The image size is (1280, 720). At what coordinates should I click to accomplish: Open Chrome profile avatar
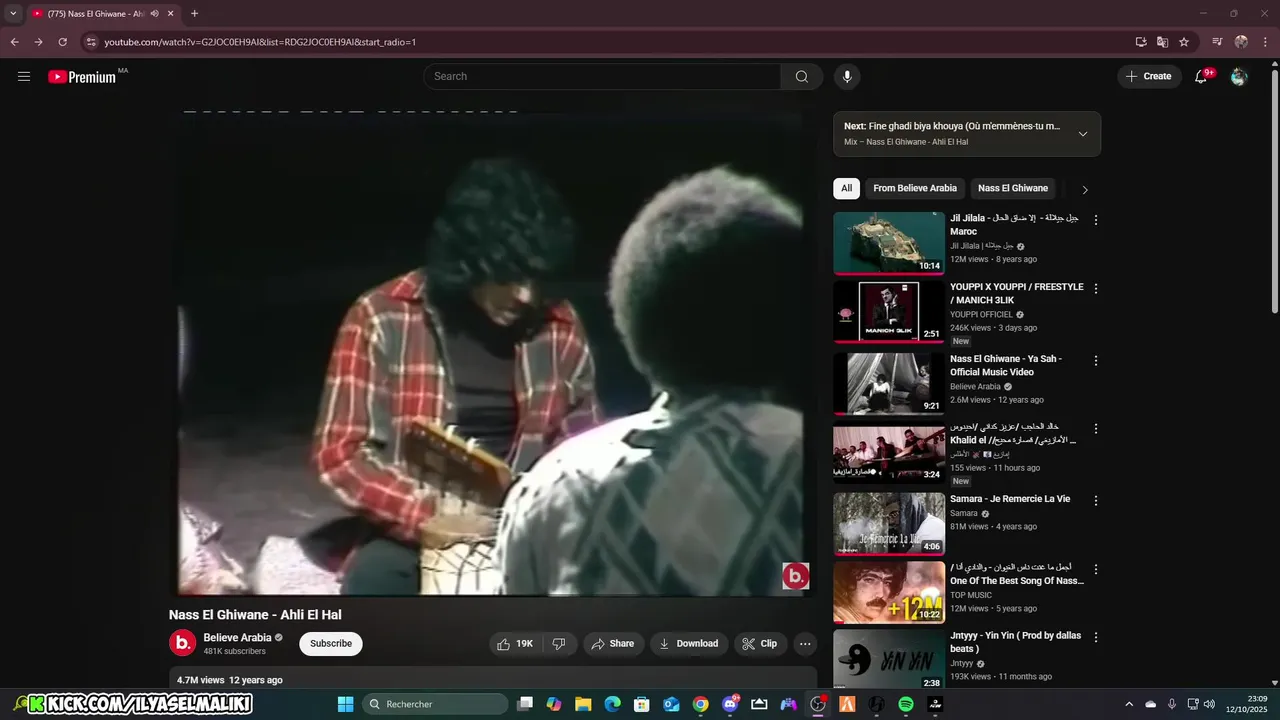1241,42
